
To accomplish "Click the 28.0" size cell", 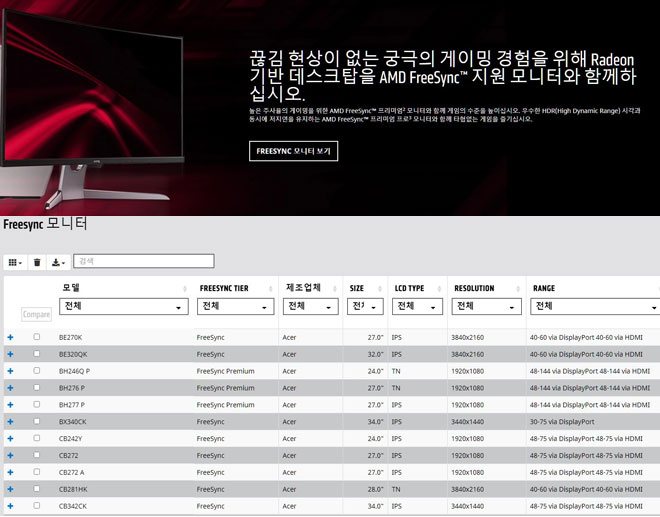I will (375, 490).
